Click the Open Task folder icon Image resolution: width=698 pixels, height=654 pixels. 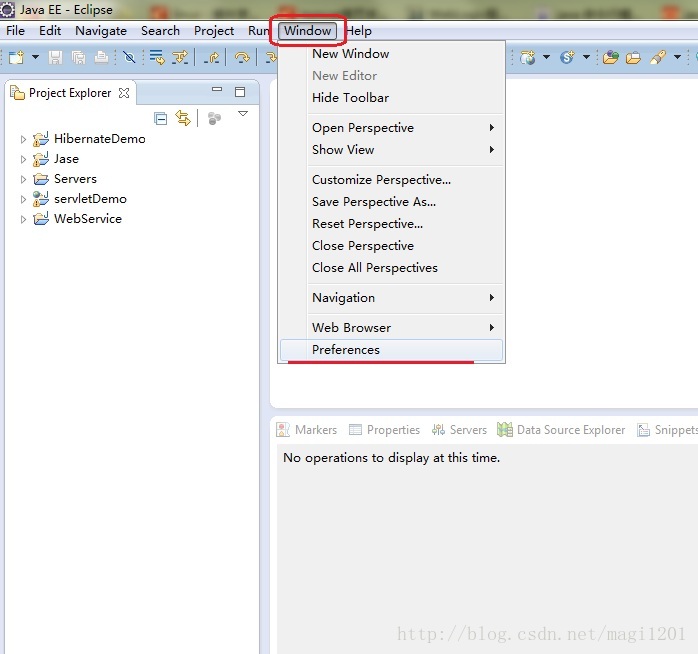633,58
